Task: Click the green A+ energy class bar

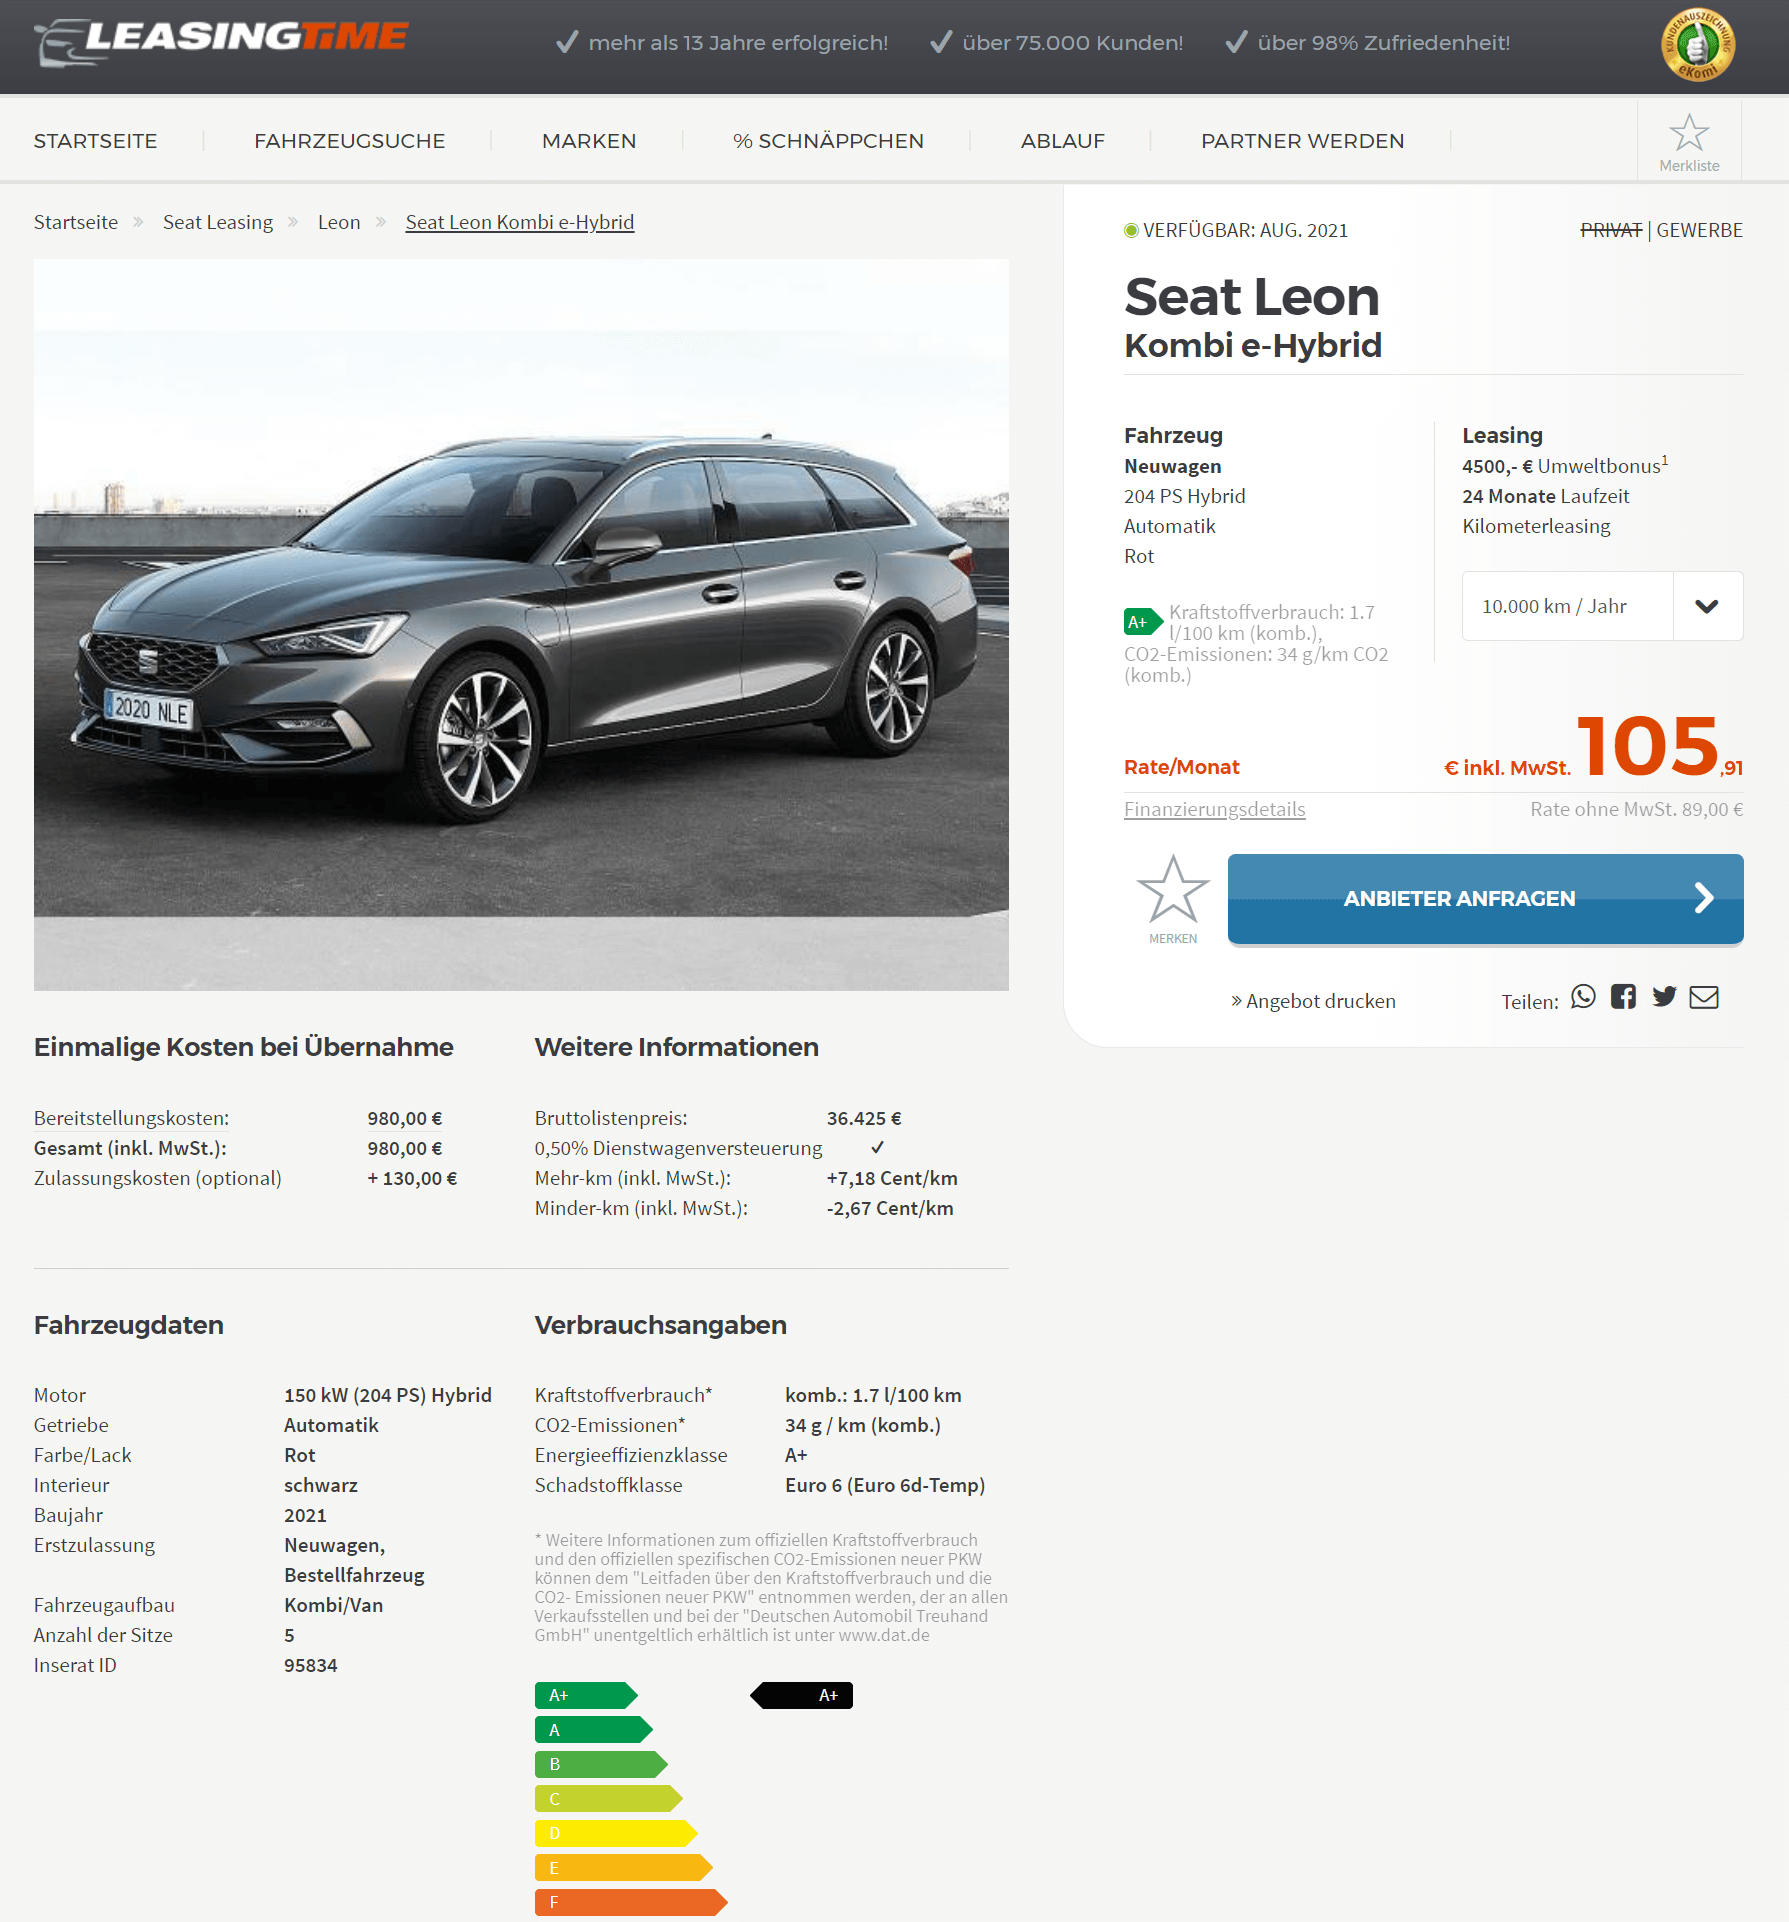Action: [586, 1695]
